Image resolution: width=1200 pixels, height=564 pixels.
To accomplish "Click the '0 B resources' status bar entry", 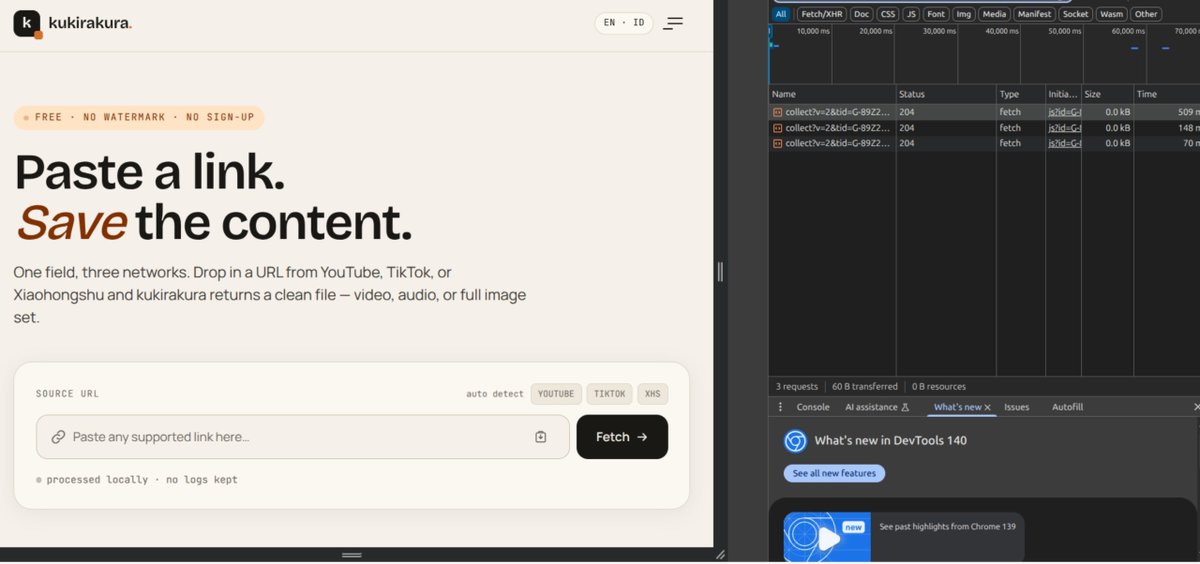I will pyautogui.click(x=939, y=386).
